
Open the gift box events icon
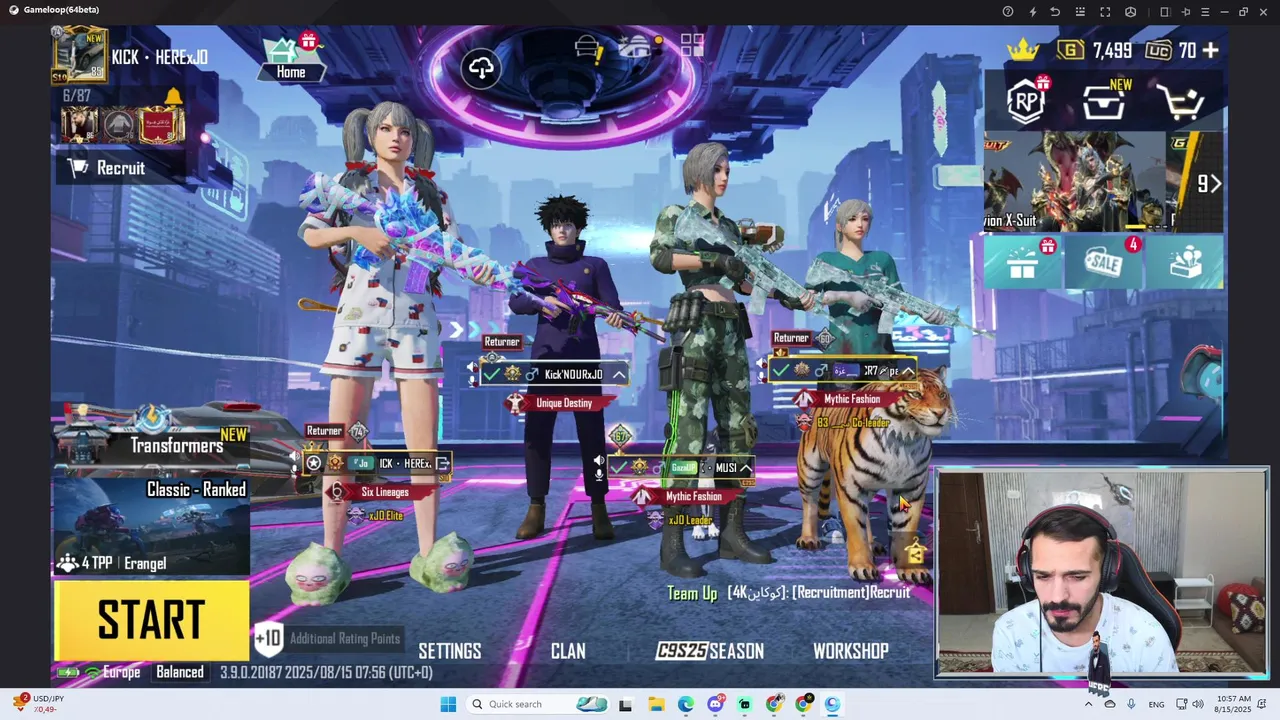[1024, 262]
